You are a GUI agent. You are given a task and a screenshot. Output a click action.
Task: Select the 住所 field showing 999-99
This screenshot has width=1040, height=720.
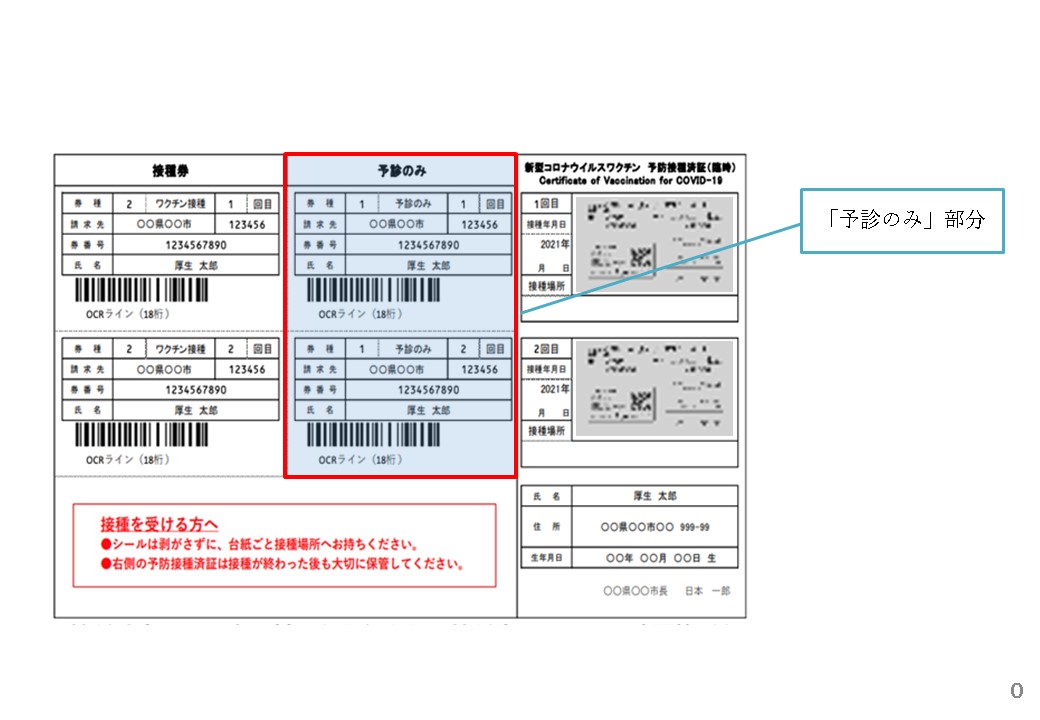(655, 527)
